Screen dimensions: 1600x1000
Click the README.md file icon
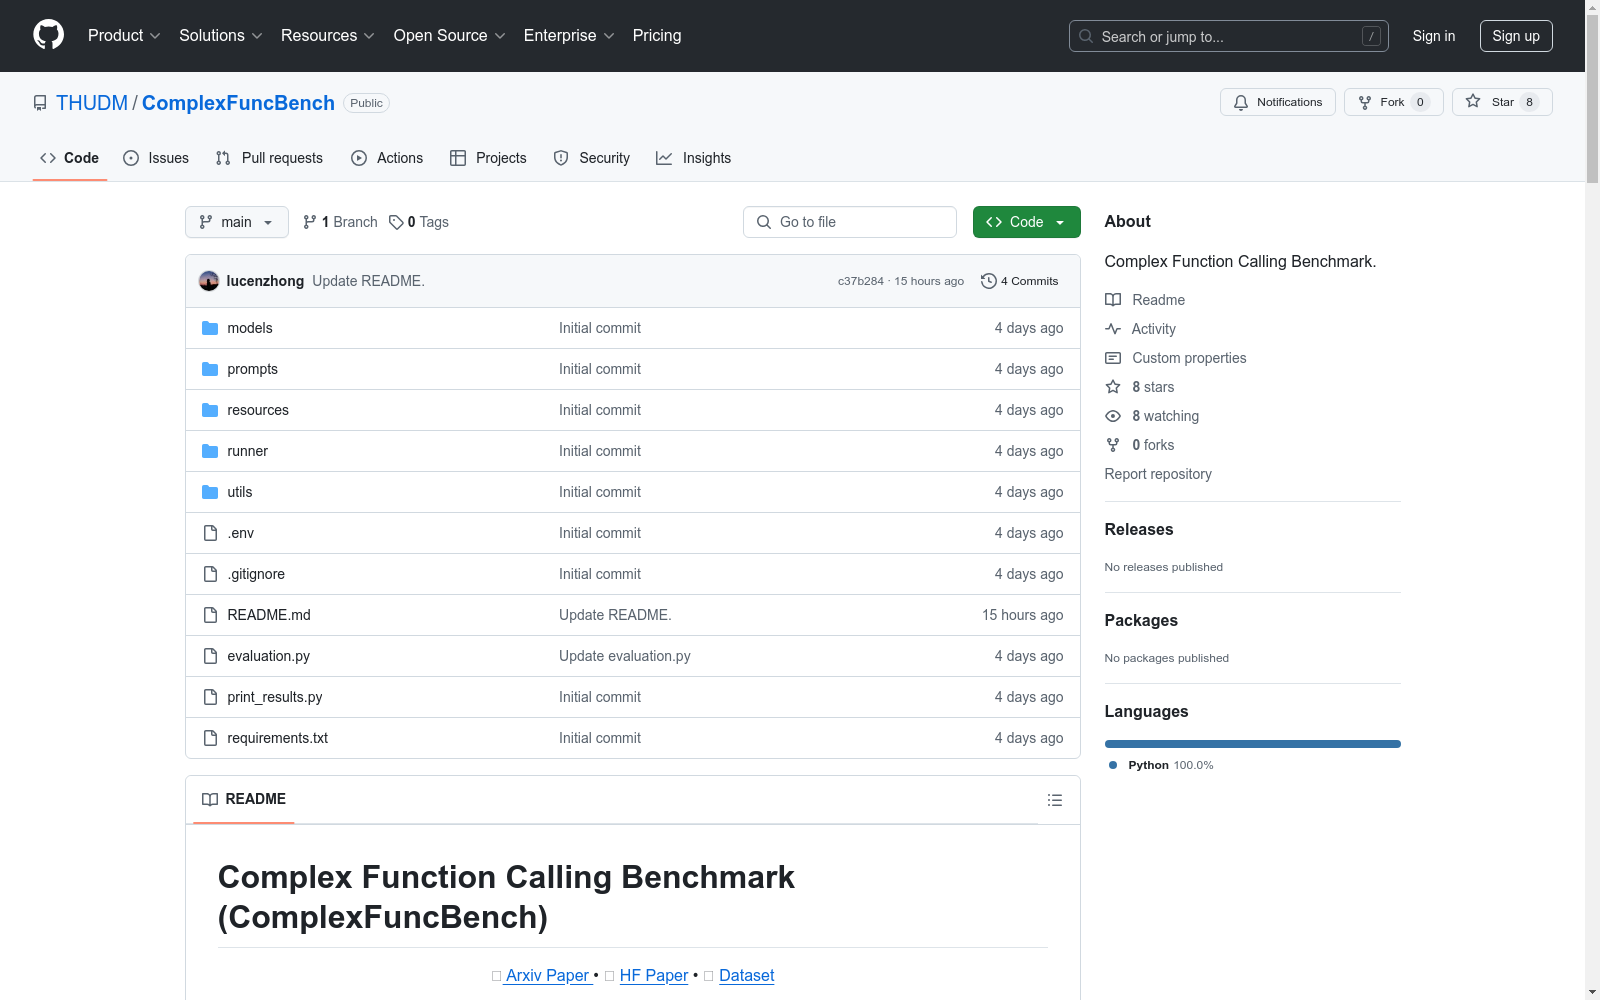pyautogui.click(x=210, y=615)
